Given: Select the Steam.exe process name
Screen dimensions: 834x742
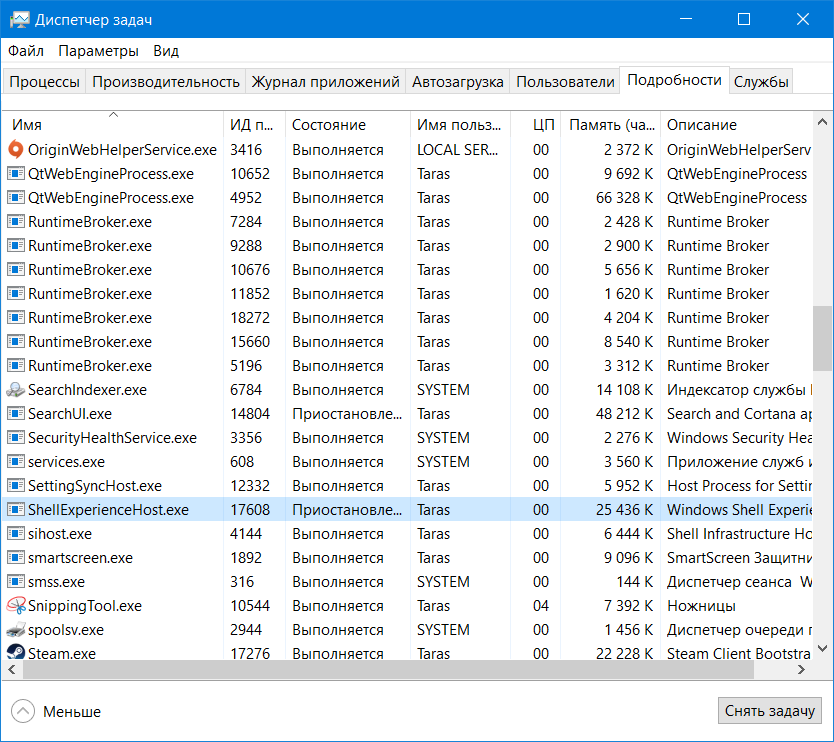Looking at the screenshot, I should coord(62,653).
